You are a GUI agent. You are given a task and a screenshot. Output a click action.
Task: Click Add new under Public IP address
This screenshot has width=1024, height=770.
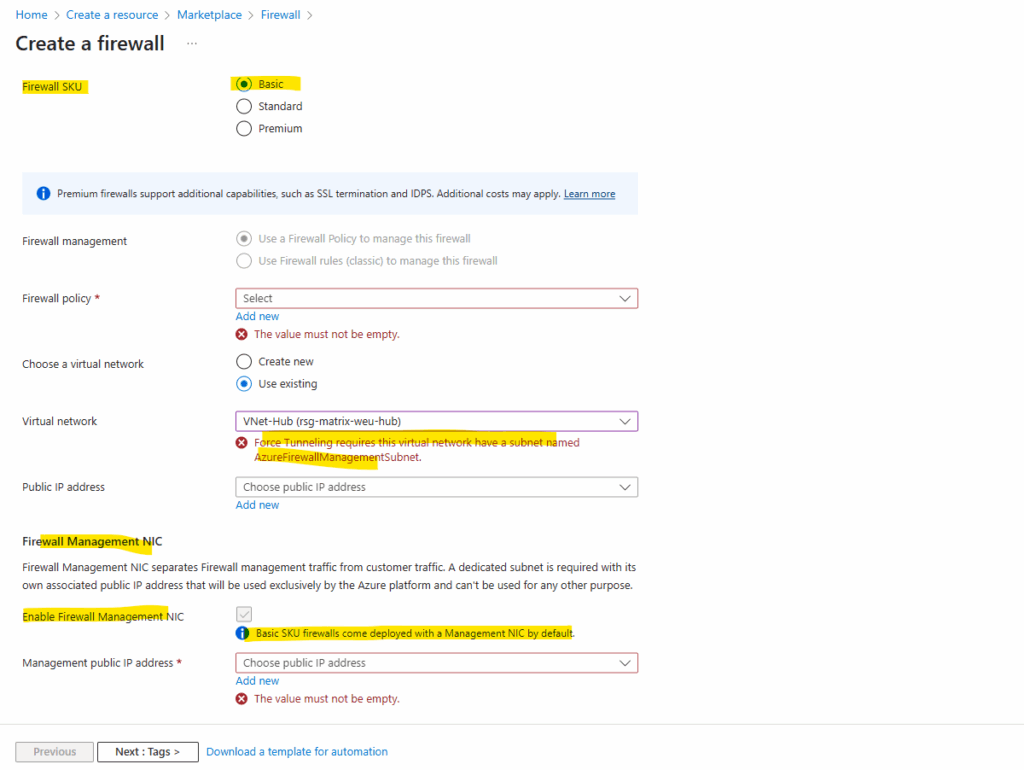click(x=257, y=505)
